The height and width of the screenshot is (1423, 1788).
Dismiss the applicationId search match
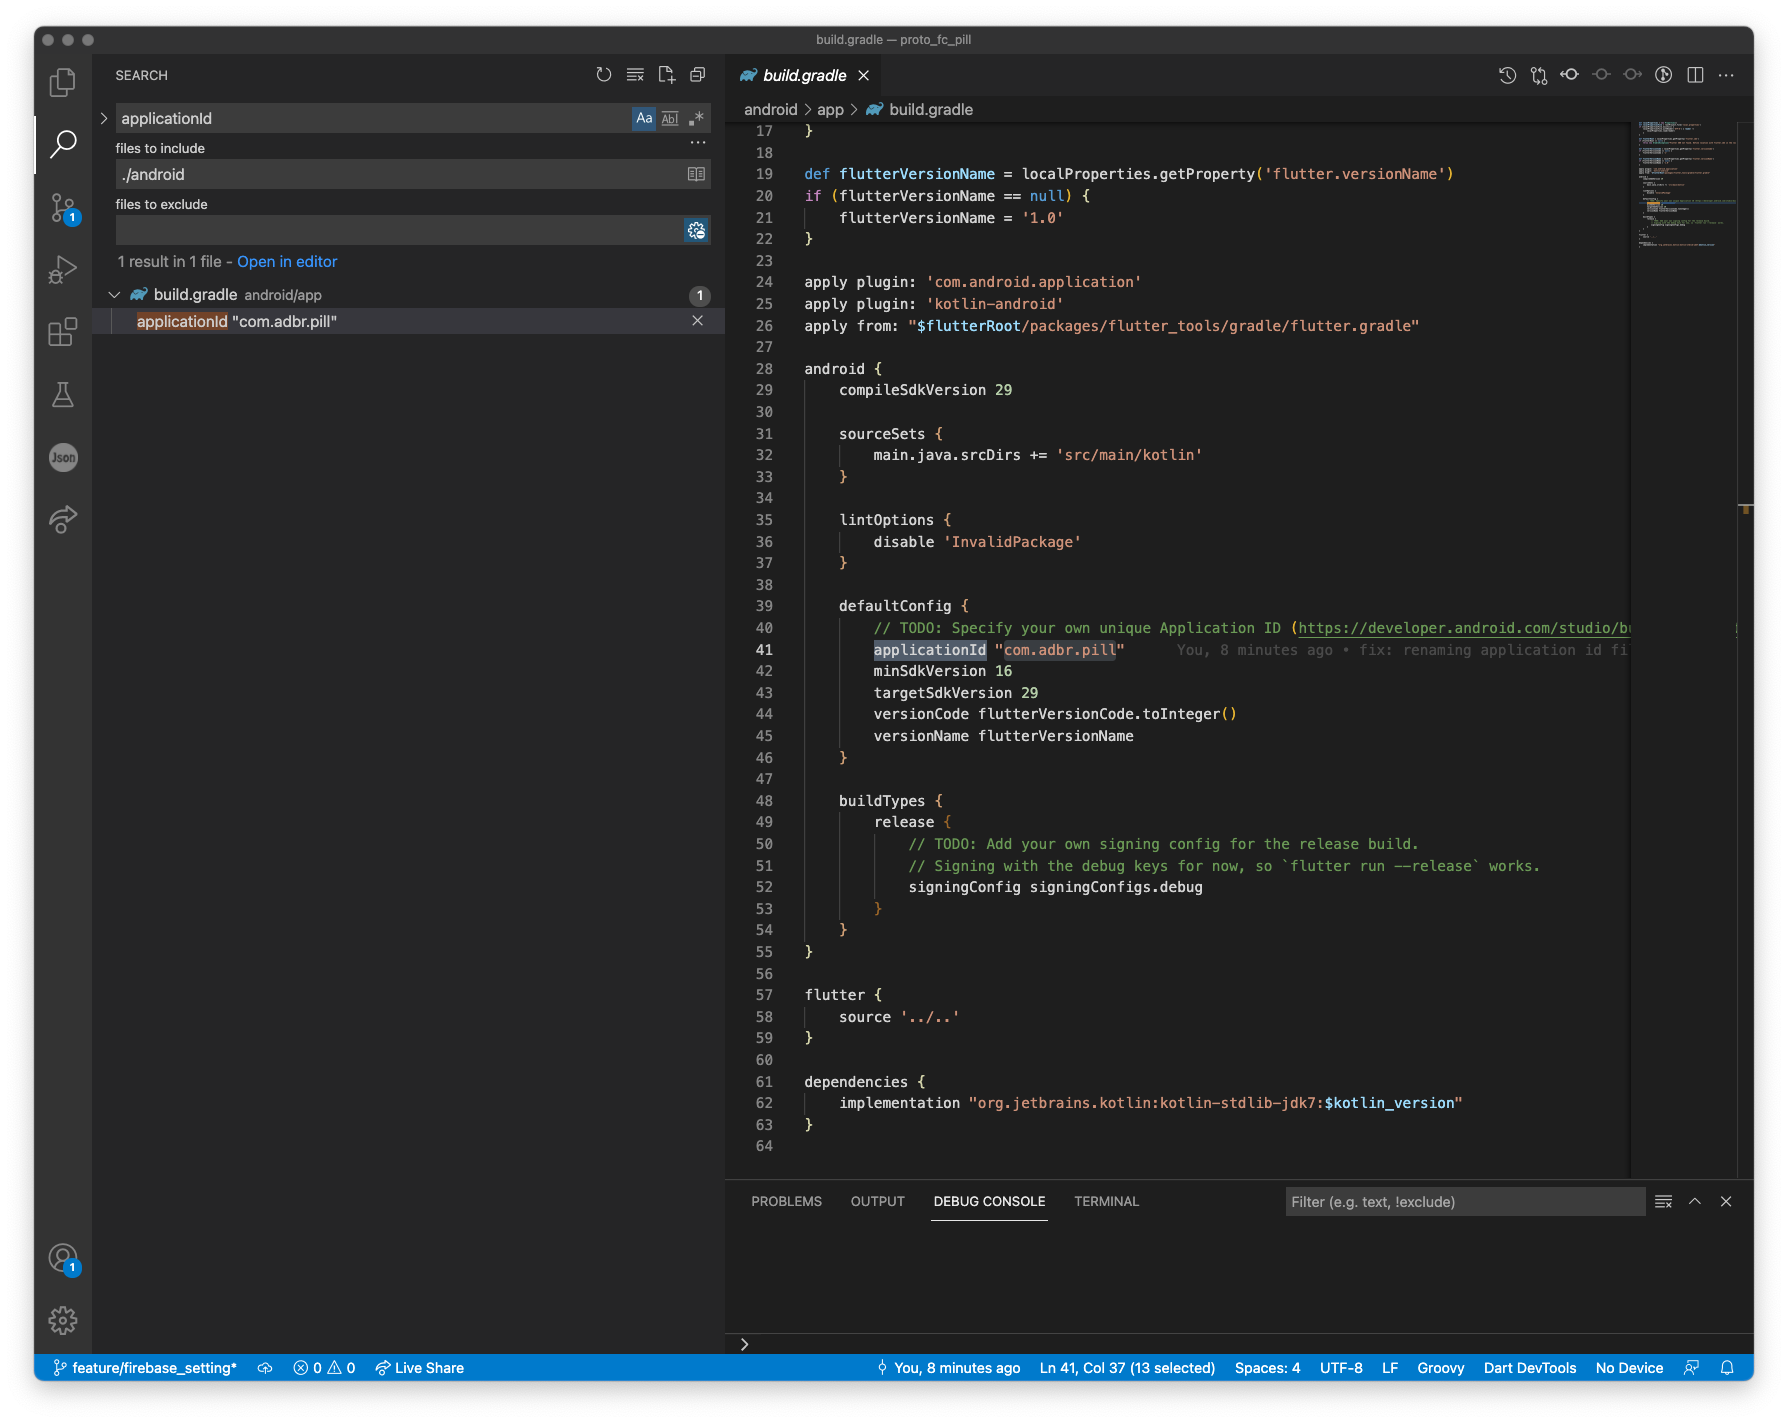tap(698, 321)
